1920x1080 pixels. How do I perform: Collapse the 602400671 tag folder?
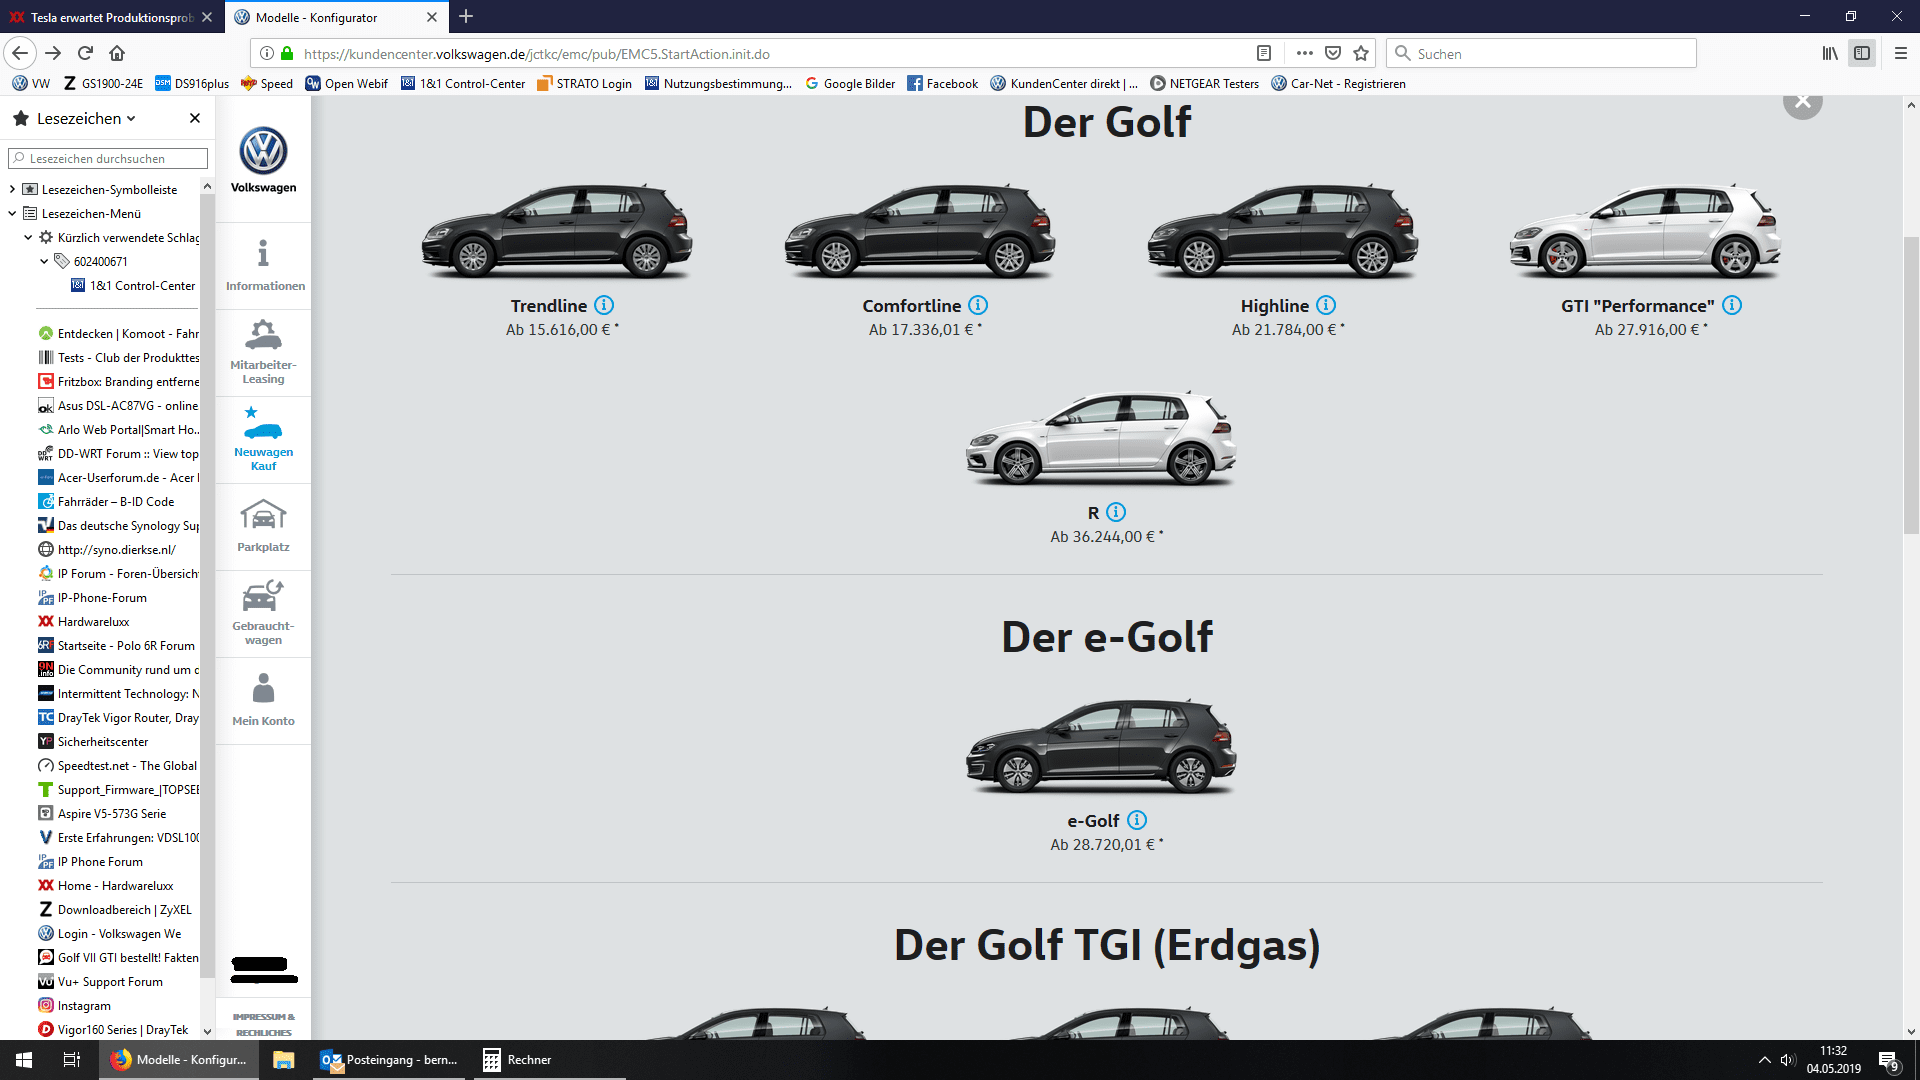pyautogui.click(x=44, y=261)
